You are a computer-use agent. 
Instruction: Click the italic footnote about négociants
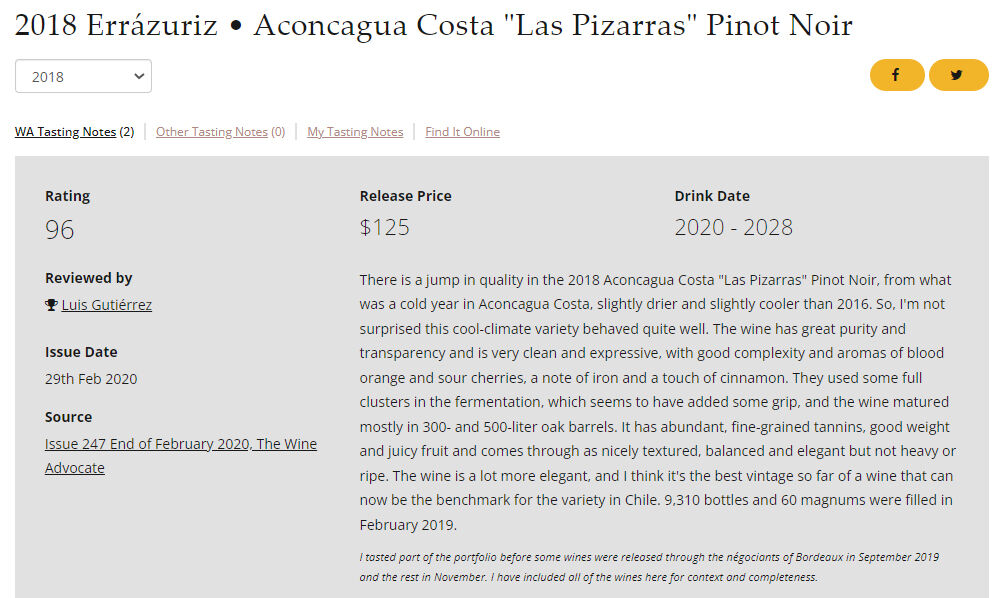click(x=649, y=567)
